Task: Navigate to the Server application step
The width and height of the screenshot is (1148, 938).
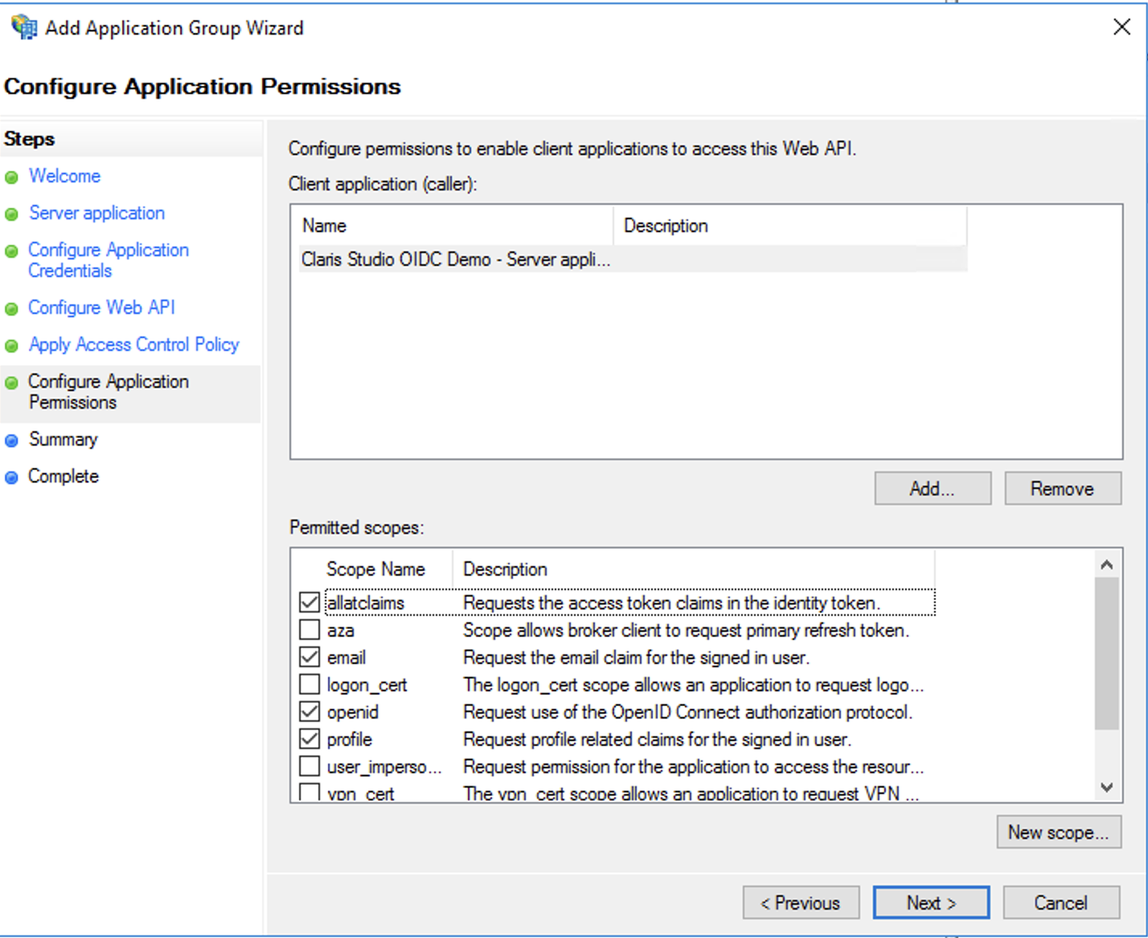Action: click(x=96, y=213)
